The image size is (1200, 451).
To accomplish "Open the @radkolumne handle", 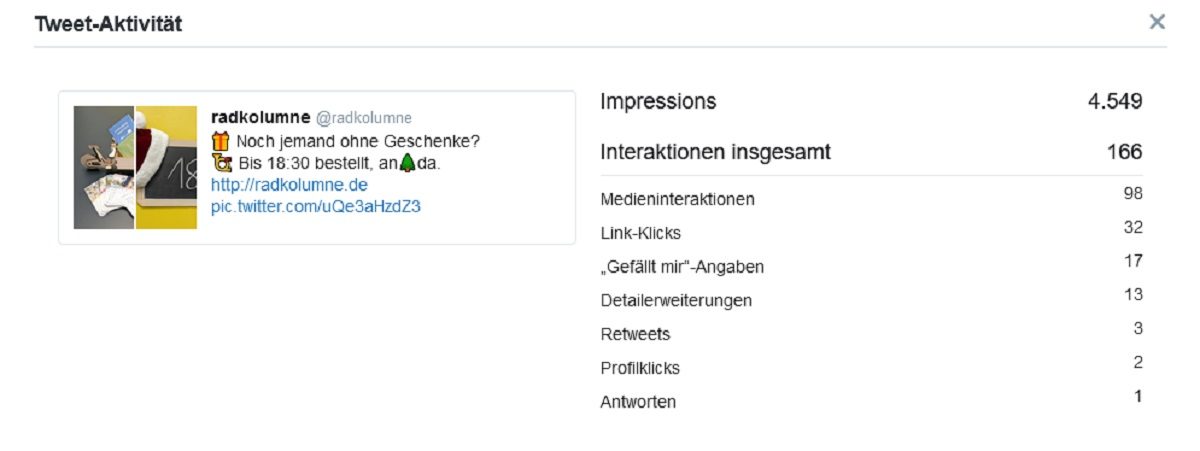I will [364, 118].
